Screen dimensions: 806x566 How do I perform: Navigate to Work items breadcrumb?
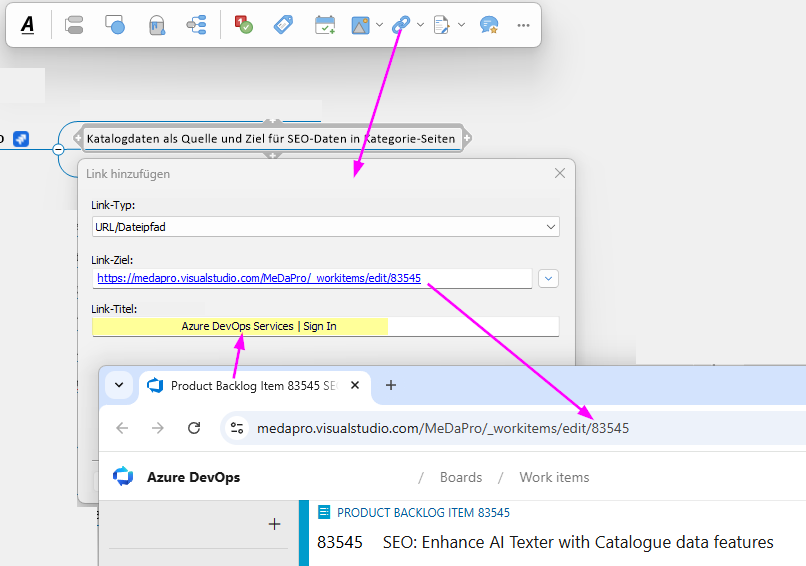[554, 477]
